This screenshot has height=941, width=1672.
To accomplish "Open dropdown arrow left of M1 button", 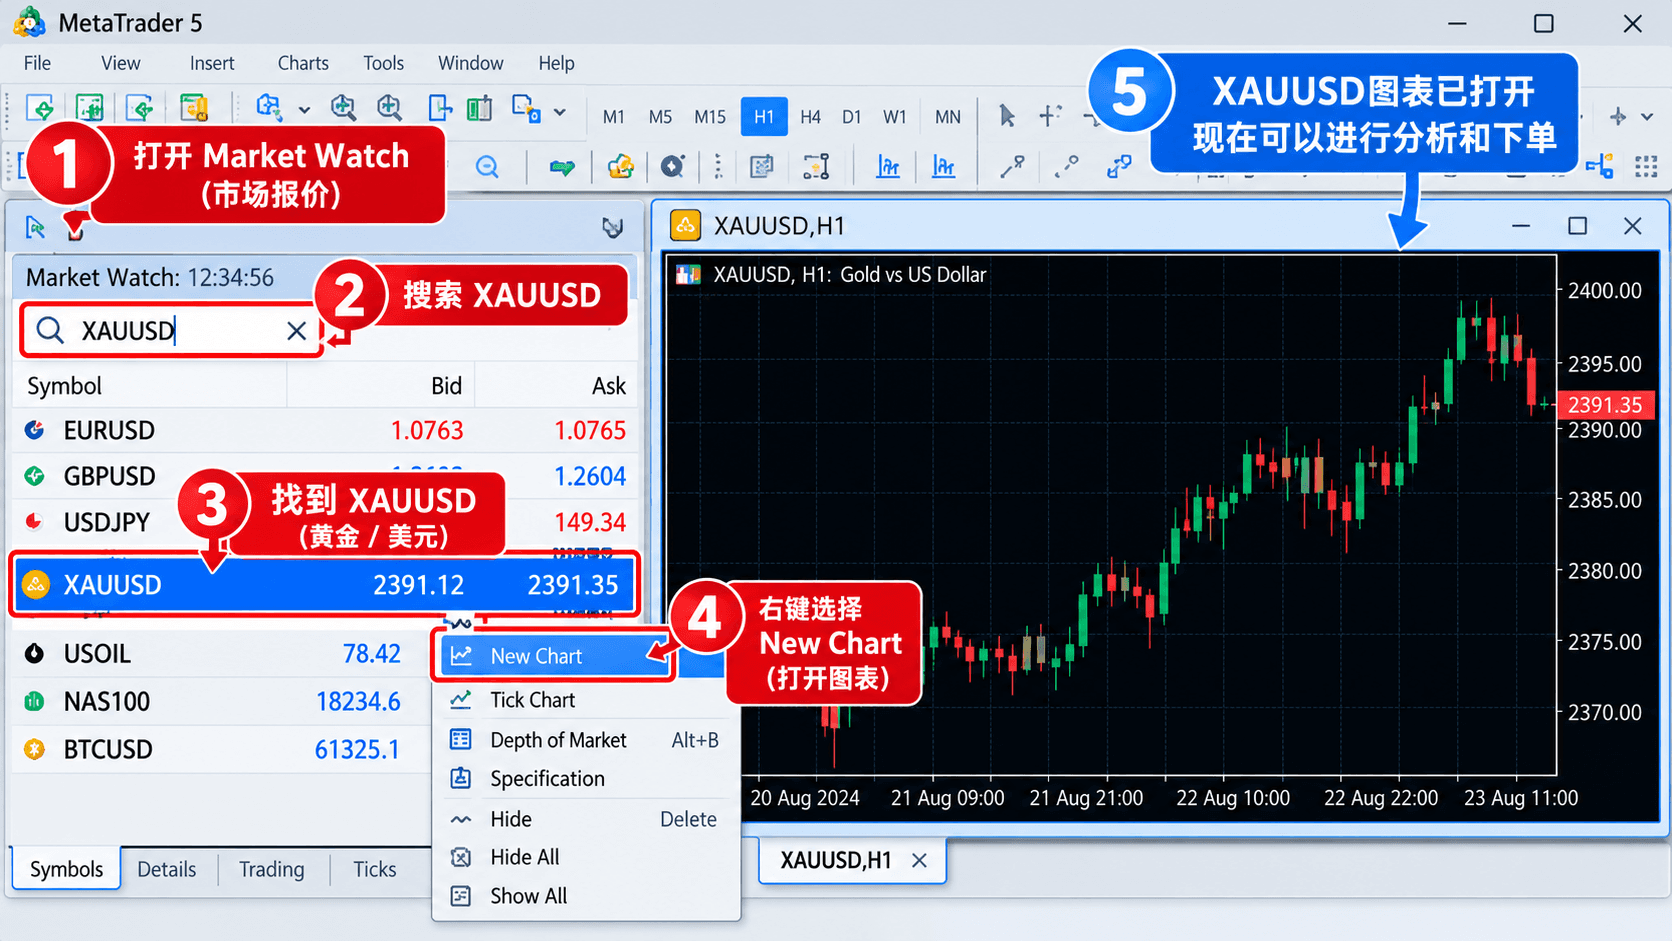I will coord(560,112).
